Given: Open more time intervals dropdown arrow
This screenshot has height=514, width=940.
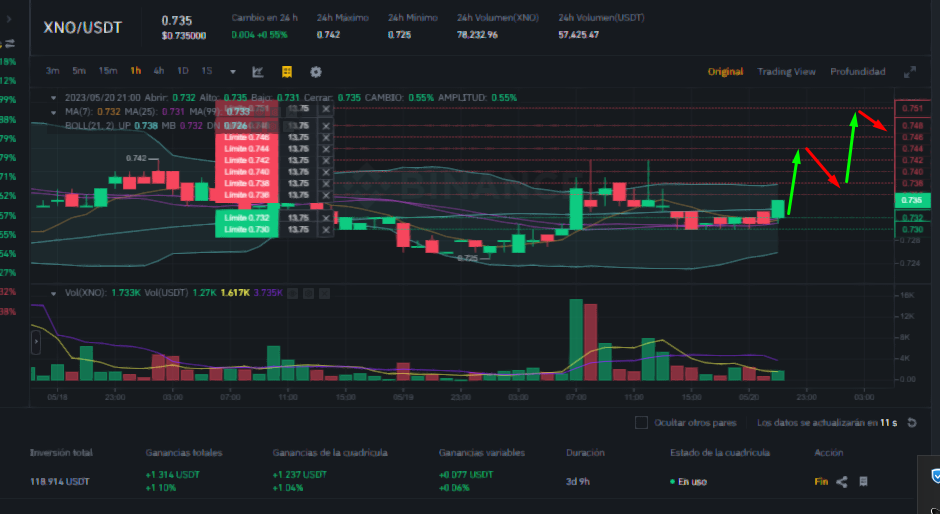Looking at the screenshot, I should coord(233,72).
